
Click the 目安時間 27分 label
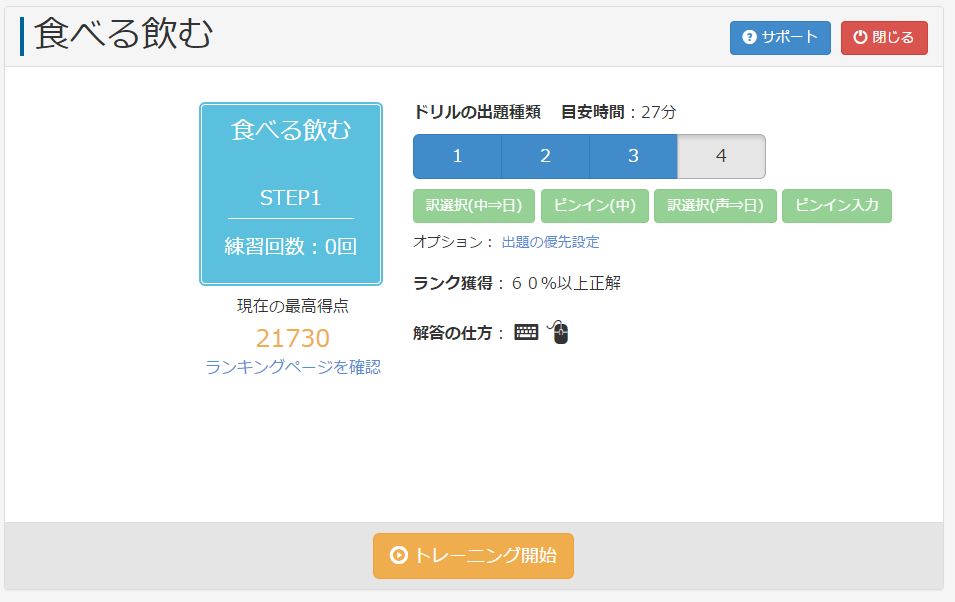coord(618,112)
